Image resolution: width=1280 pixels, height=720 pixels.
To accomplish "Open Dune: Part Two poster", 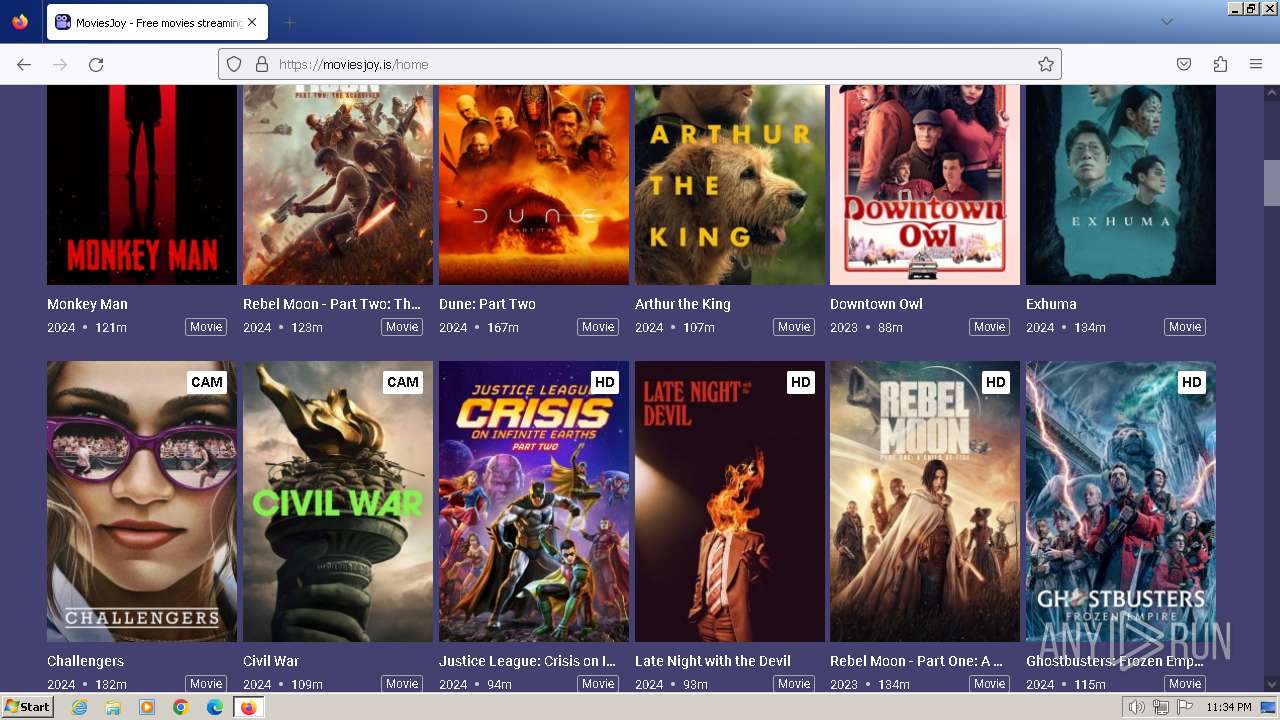I will point(534,185).
